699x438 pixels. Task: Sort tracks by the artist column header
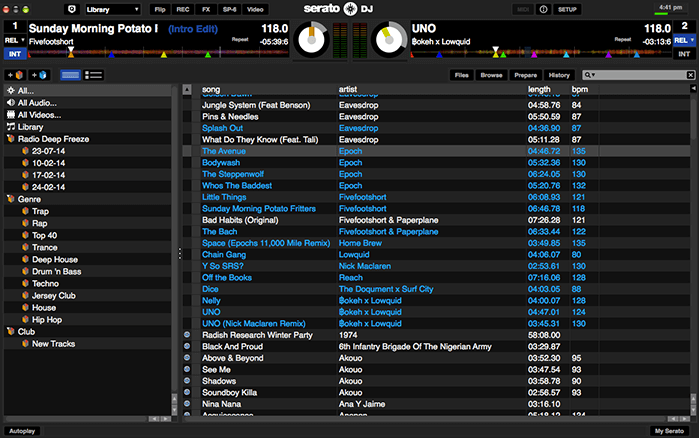click(x=348, y=90)
